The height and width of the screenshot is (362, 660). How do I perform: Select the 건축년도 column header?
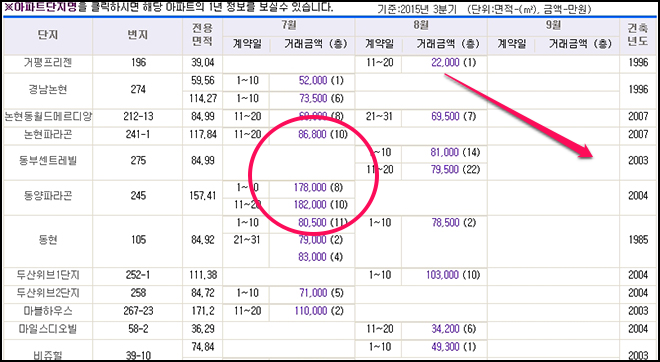point(638,35)
